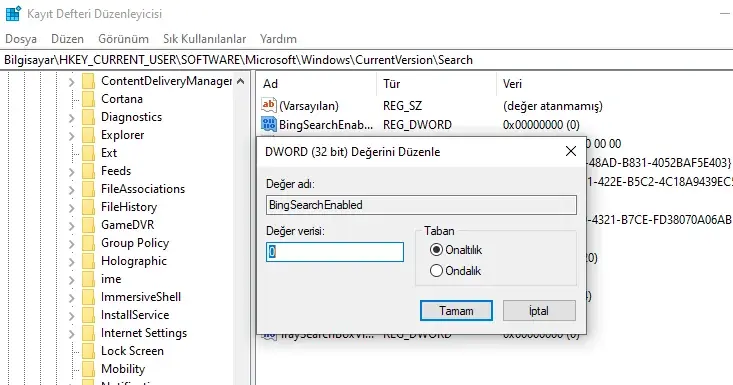Expand the FileAssociations tree node
Viewport: 733px width, 385px height.
(x=71, y=190)
